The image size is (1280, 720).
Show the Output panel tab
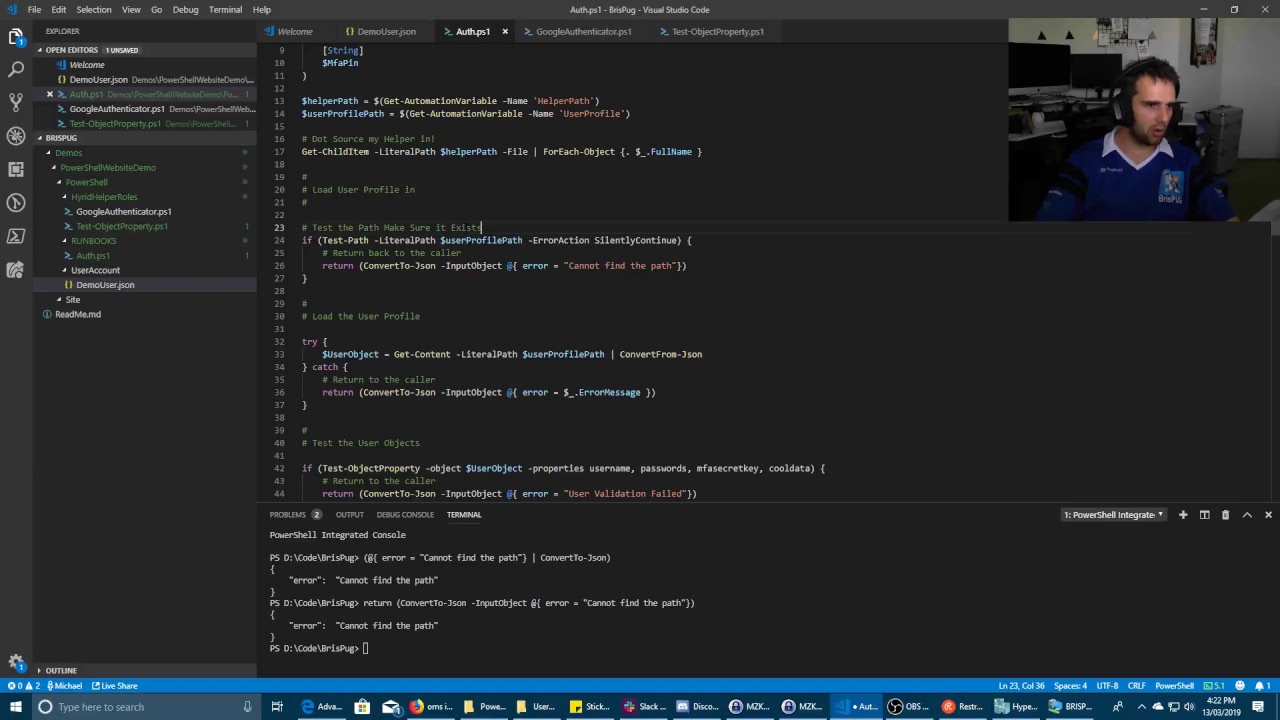click(349, 515)
